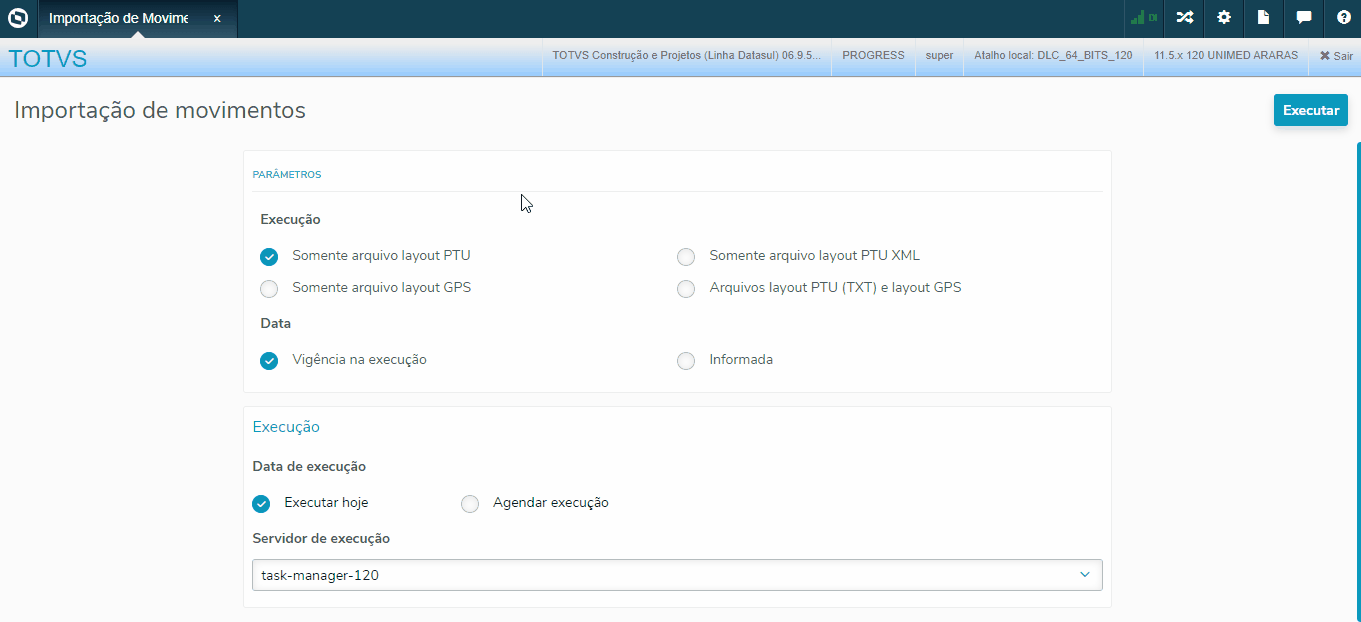Click the TOTVS brand title text
This screenshot has height=622, width=1361.
click(48, 58)
